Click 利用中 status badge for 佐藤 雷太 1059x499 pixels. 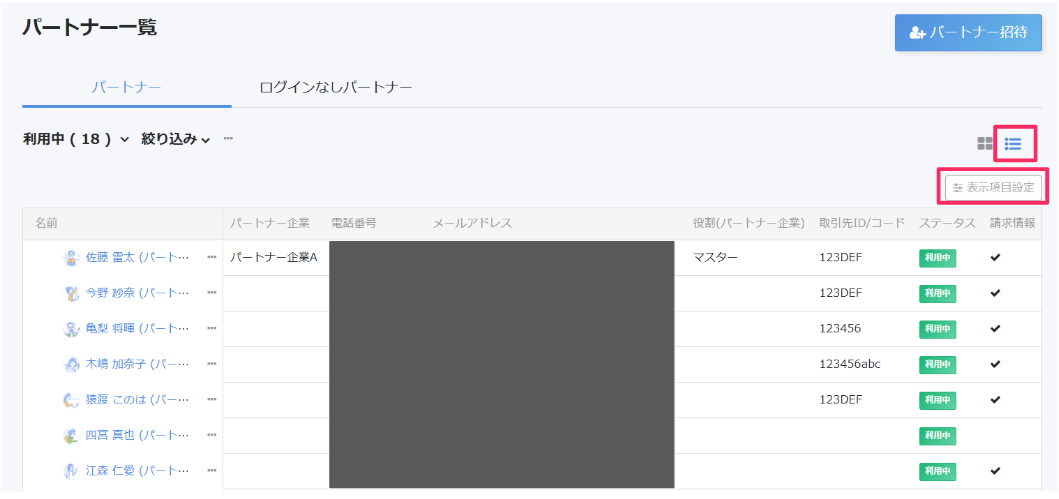pos(937,258)
